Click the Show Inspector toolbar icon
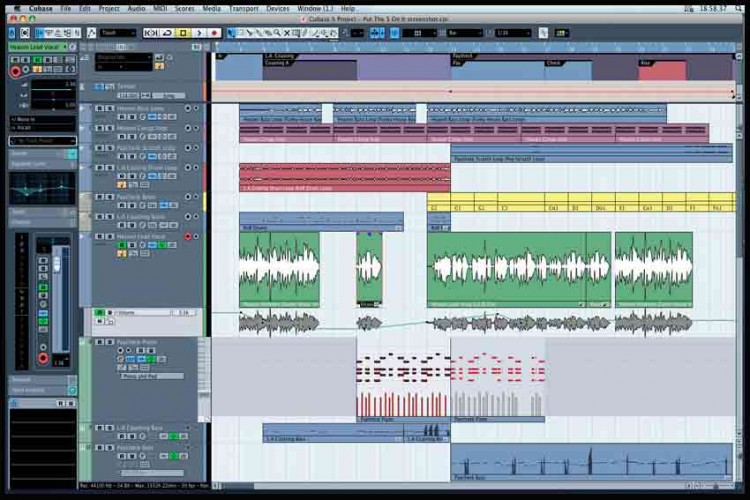This screenshot has height=500, width=750. [40, 33]
